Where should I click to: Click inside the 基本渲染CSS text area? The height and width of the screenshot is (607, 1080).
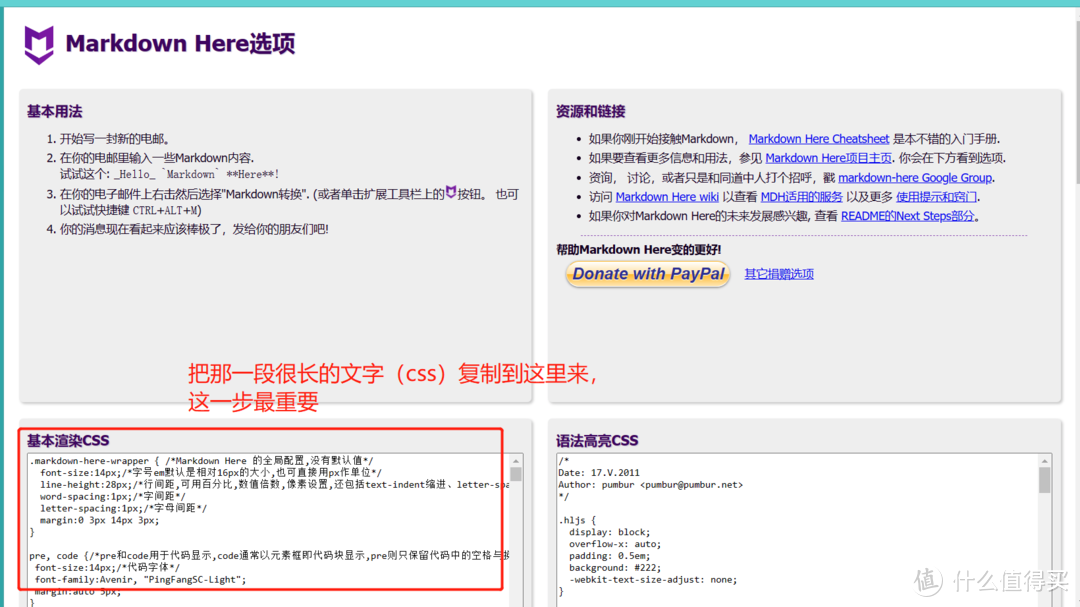269,529
